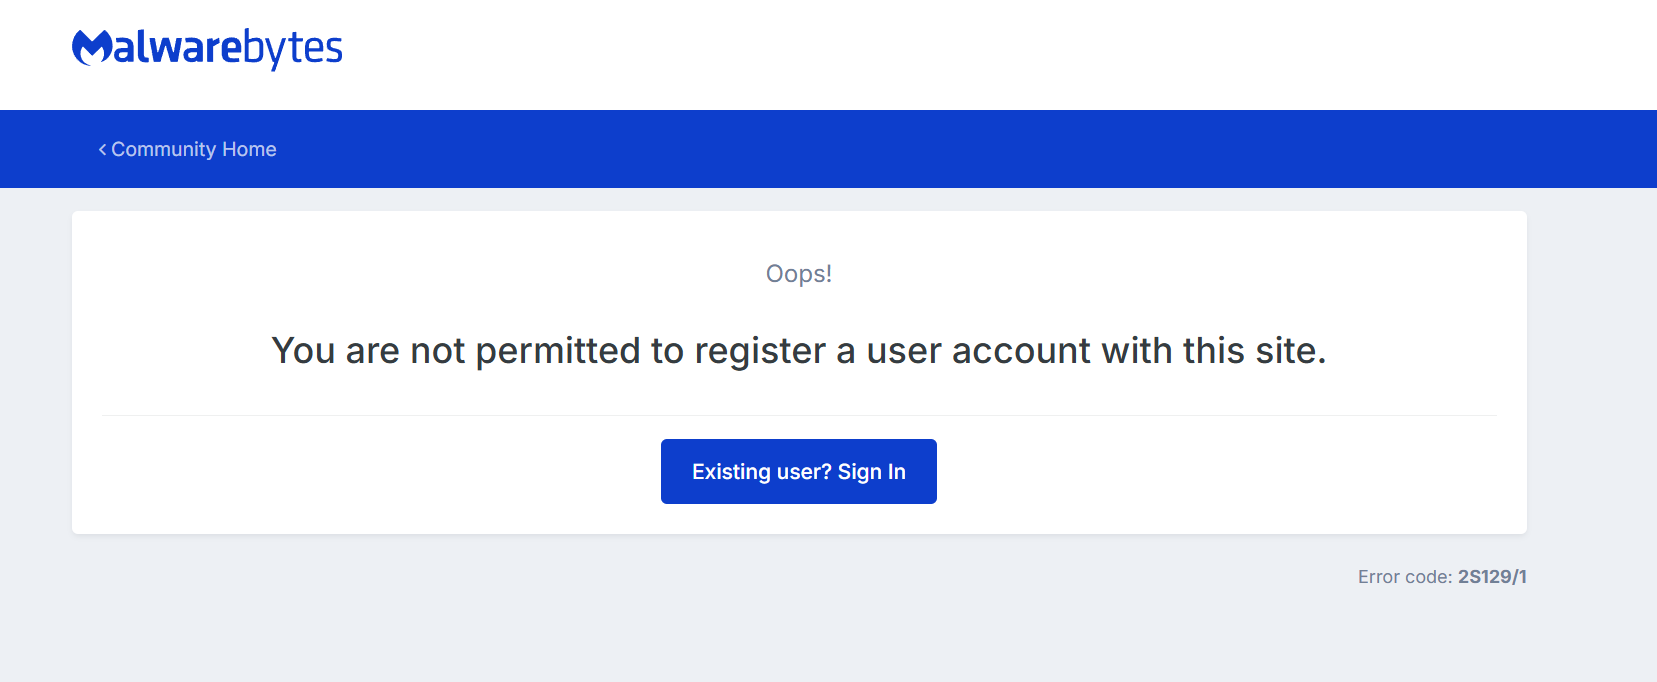Click gray page background below the card
1657x682 pixels.
point(700,620)
